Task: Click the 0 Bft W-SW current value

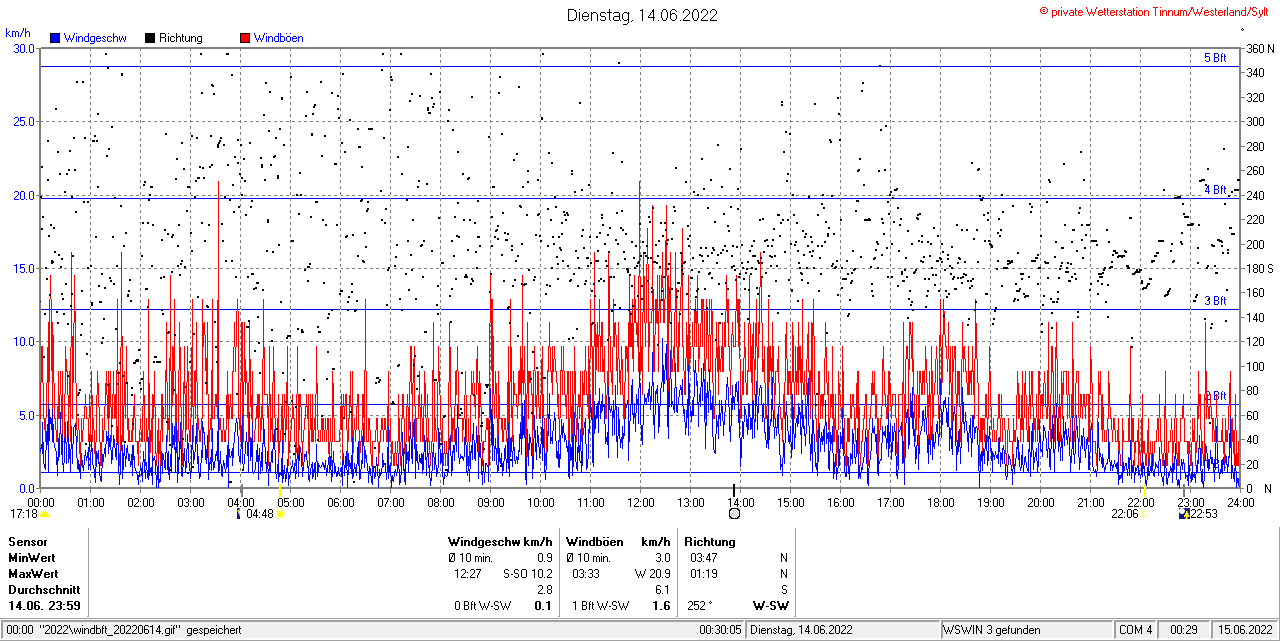Action: tap(483, 606)
